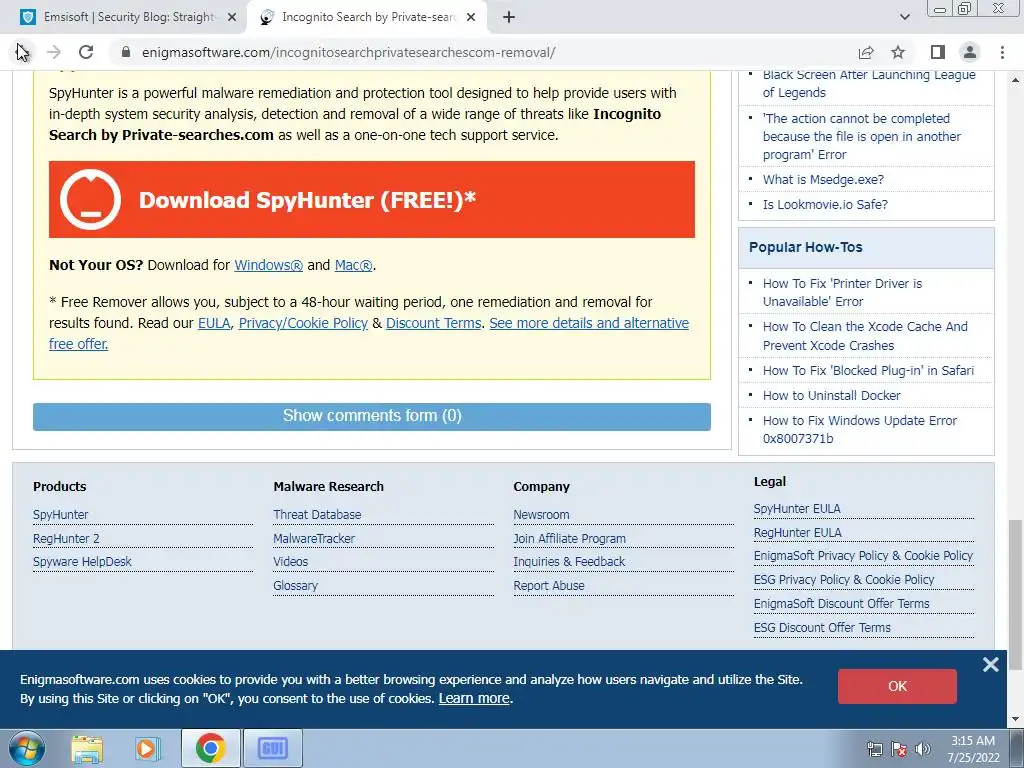Open ESG Privacy Policy & Cookie Policy
1024x768 pixels.
click(844, 580)
